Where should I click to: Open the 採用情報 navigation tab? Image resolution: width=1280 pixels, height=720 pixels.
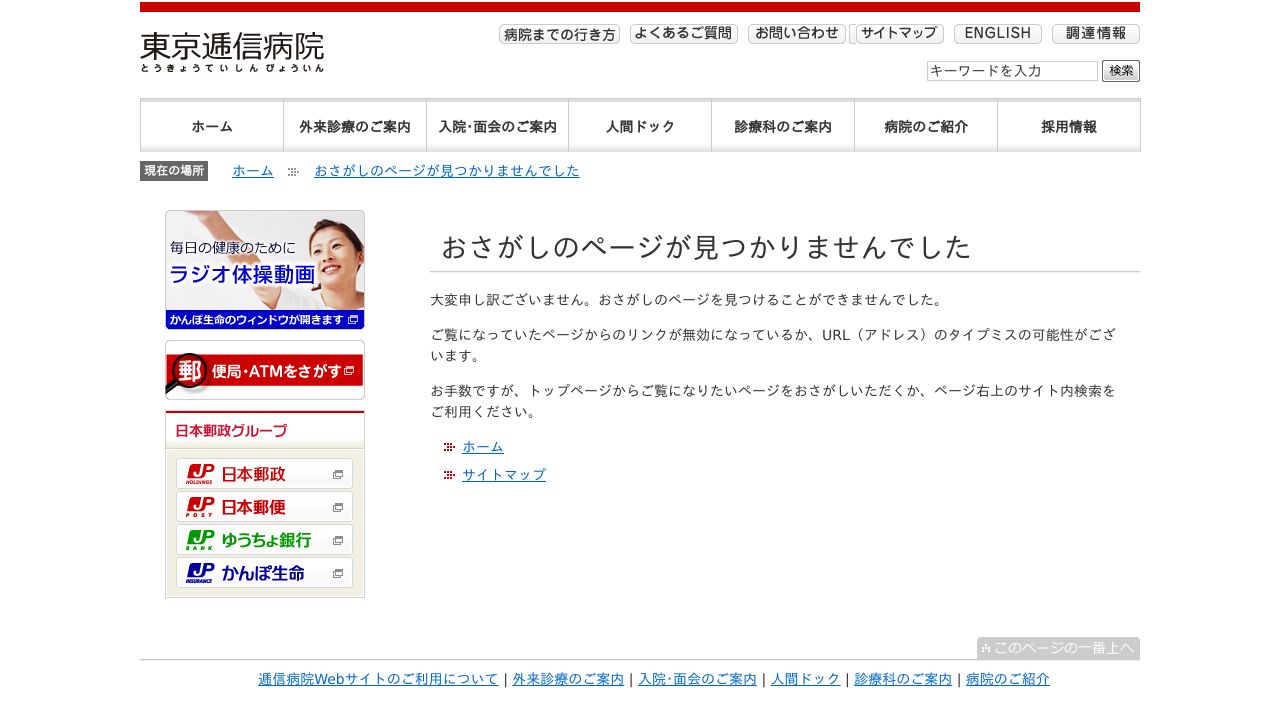(x=1068, y=126)
